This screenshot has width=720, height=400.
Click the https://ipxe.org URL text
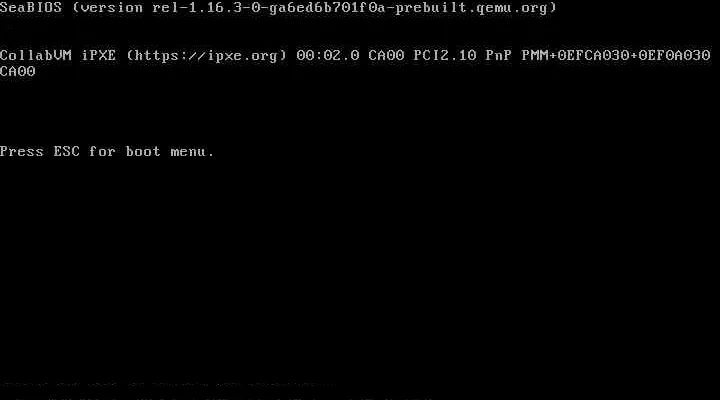coord(206,56)
